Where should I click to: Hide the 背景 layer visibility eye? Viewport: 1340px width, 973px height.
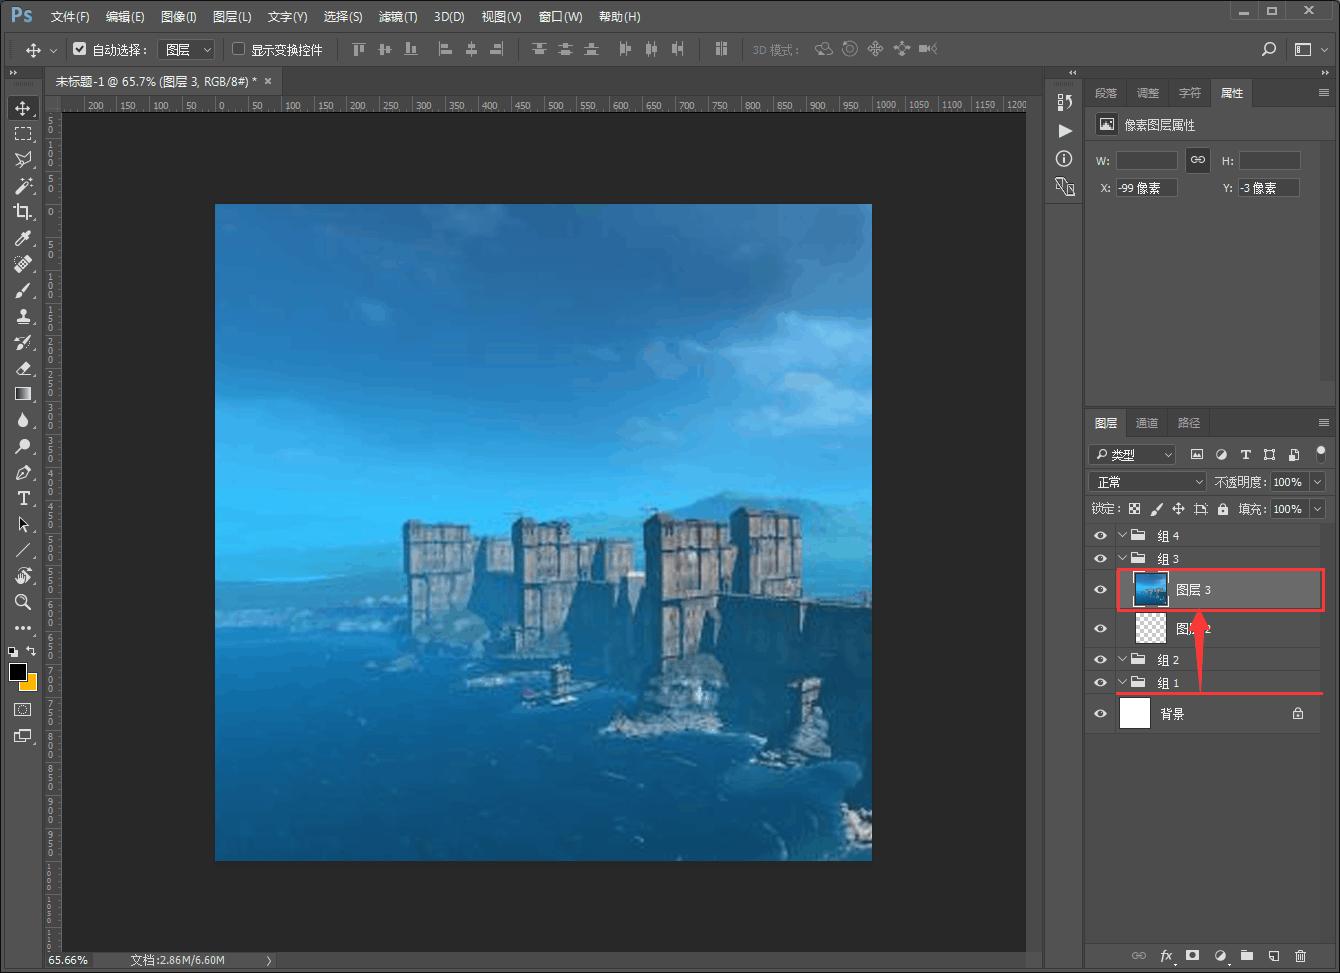pos(1101,714)
